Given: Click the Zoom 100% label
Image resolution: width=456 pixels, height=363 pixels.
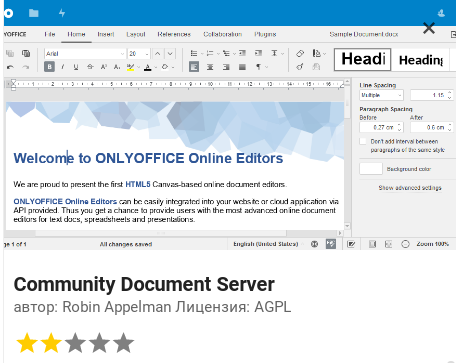Looking at the screenshot, I should [x=432, y=244].
